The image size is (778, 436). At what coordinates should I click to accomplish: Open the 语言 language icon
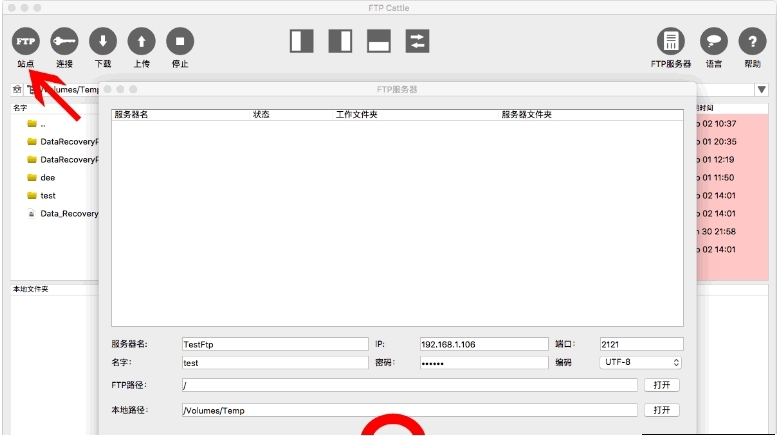click(713, 41)
